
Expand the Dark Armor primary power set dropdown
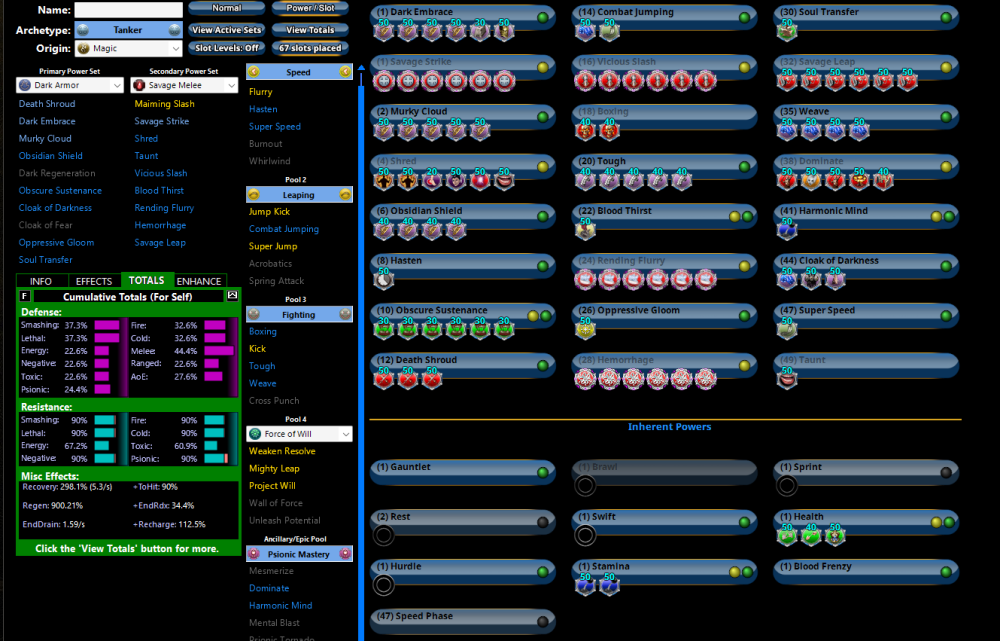tap(71, 86)
